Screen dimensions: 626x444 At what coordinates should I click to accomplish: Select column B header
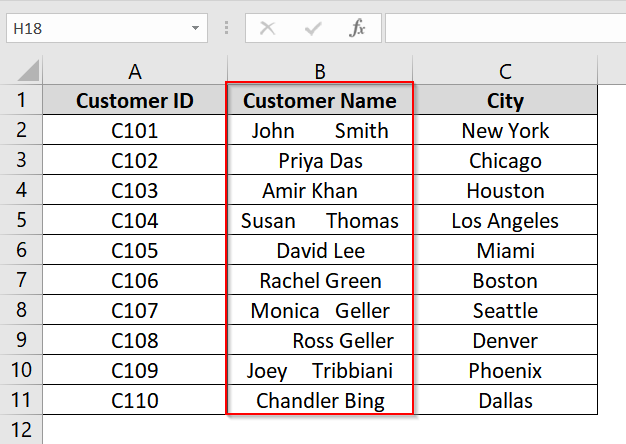pos(320,71)
